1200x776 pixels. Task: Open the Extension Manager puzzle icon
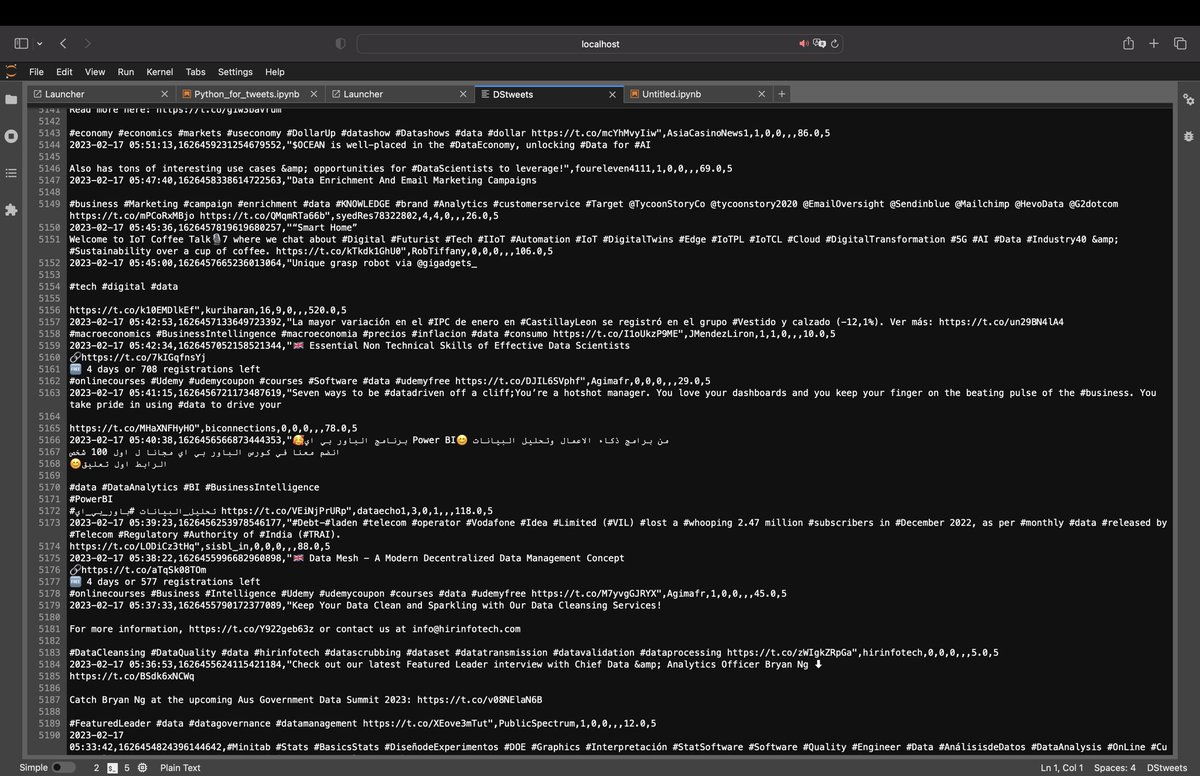[x=11, y=210]
